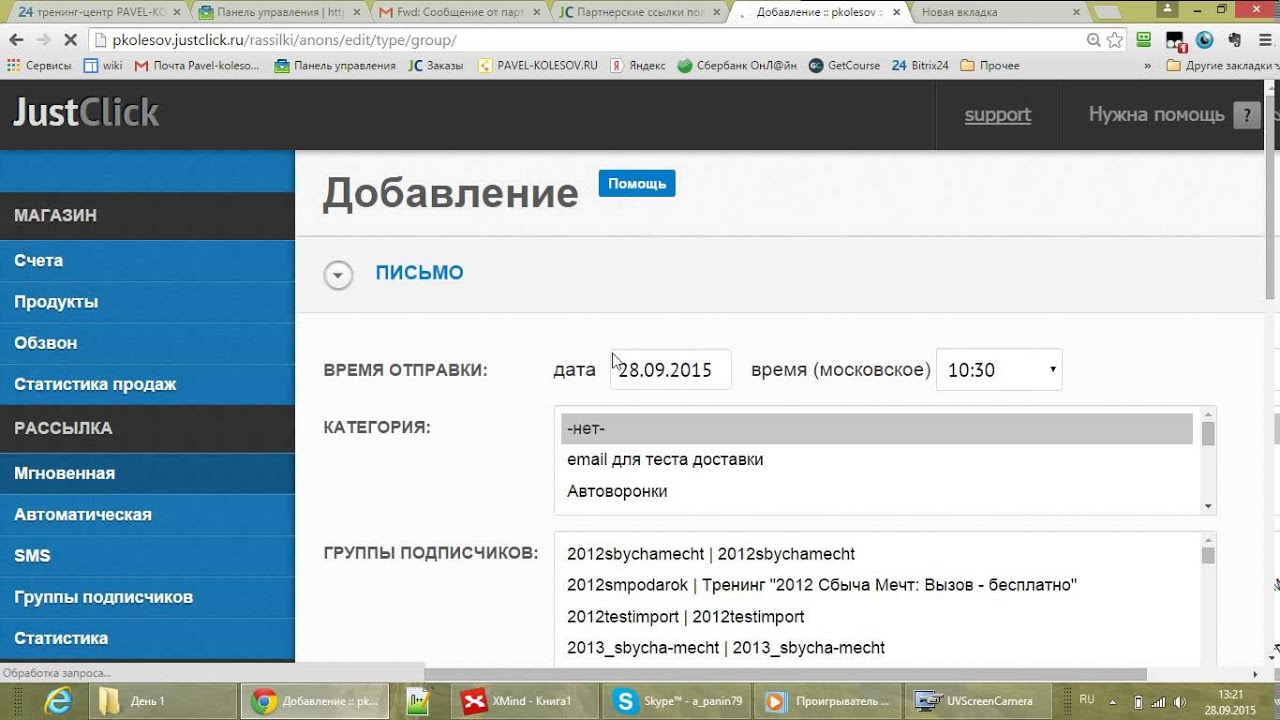Open Группы подписчиков in the sidebar
This screenshot has height=720, width=1280.
pos(147,597)
